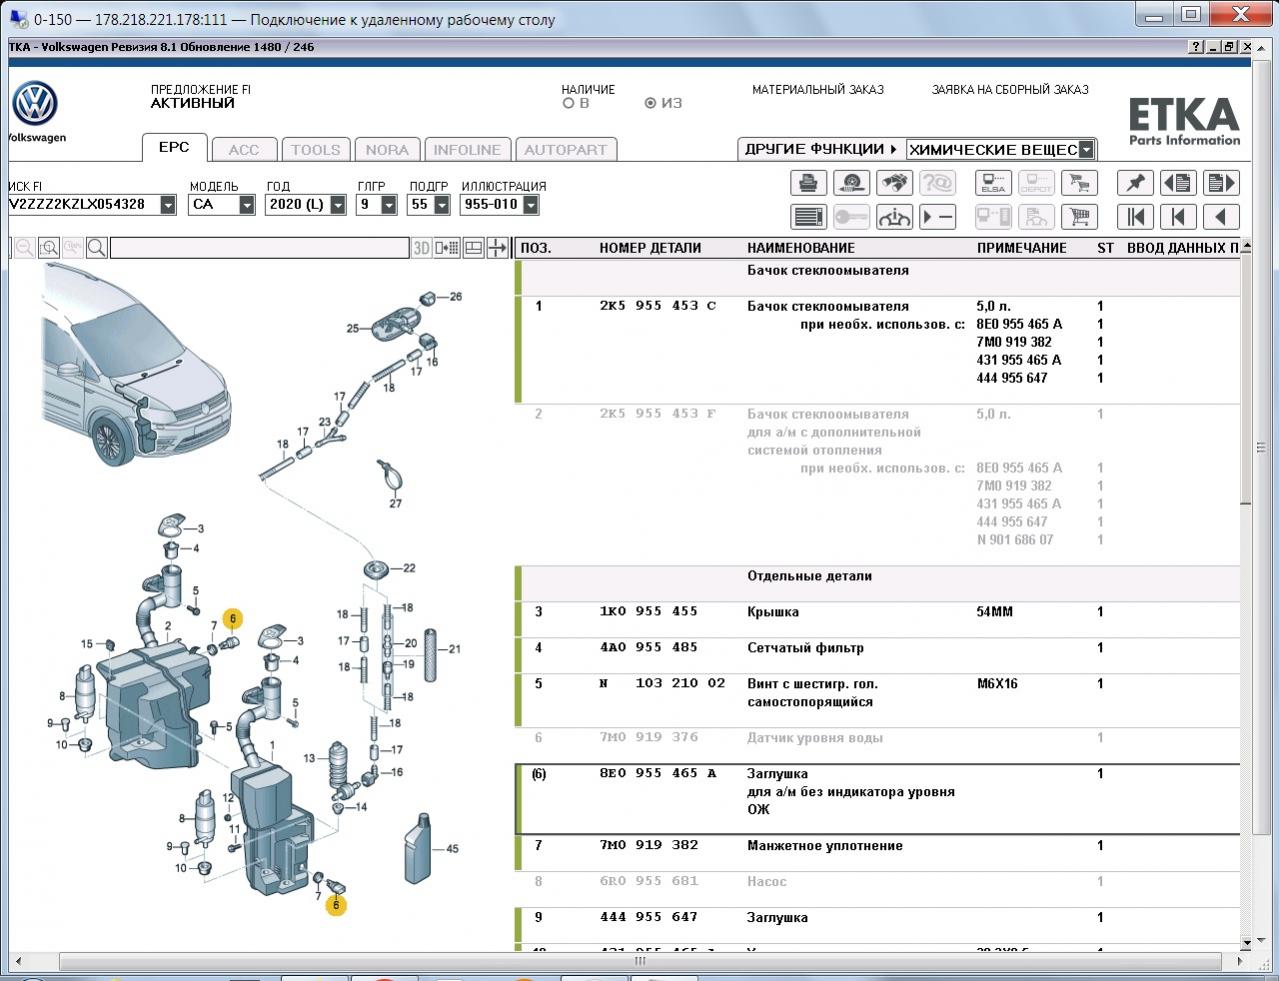Open the VIN search field dropdown

coord(168,205)
